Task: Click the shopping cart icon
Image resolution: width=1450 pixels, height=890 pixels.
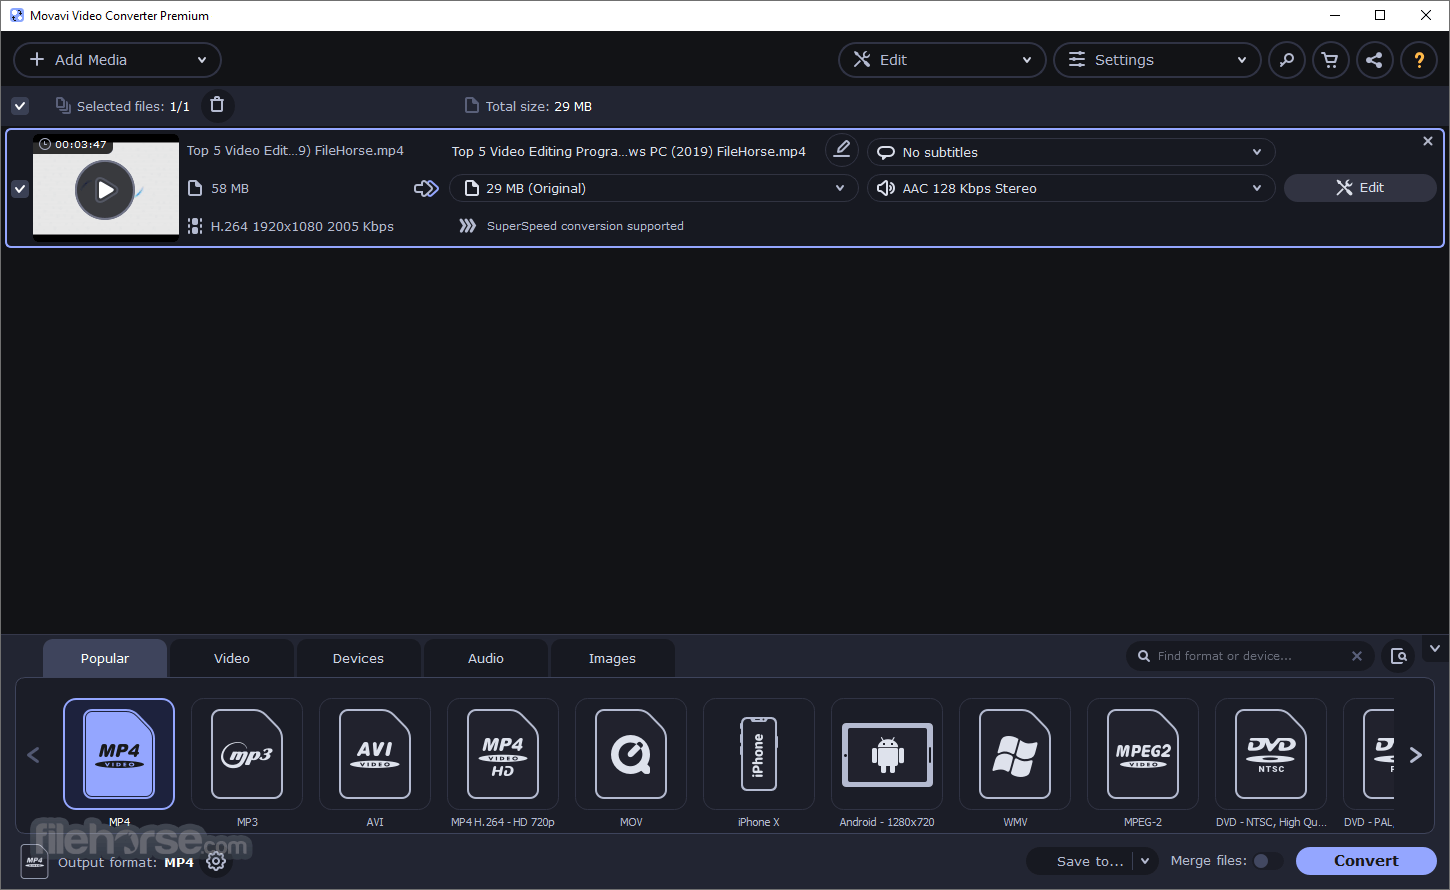Action: pyautogui.click(x=1330, y=60)
